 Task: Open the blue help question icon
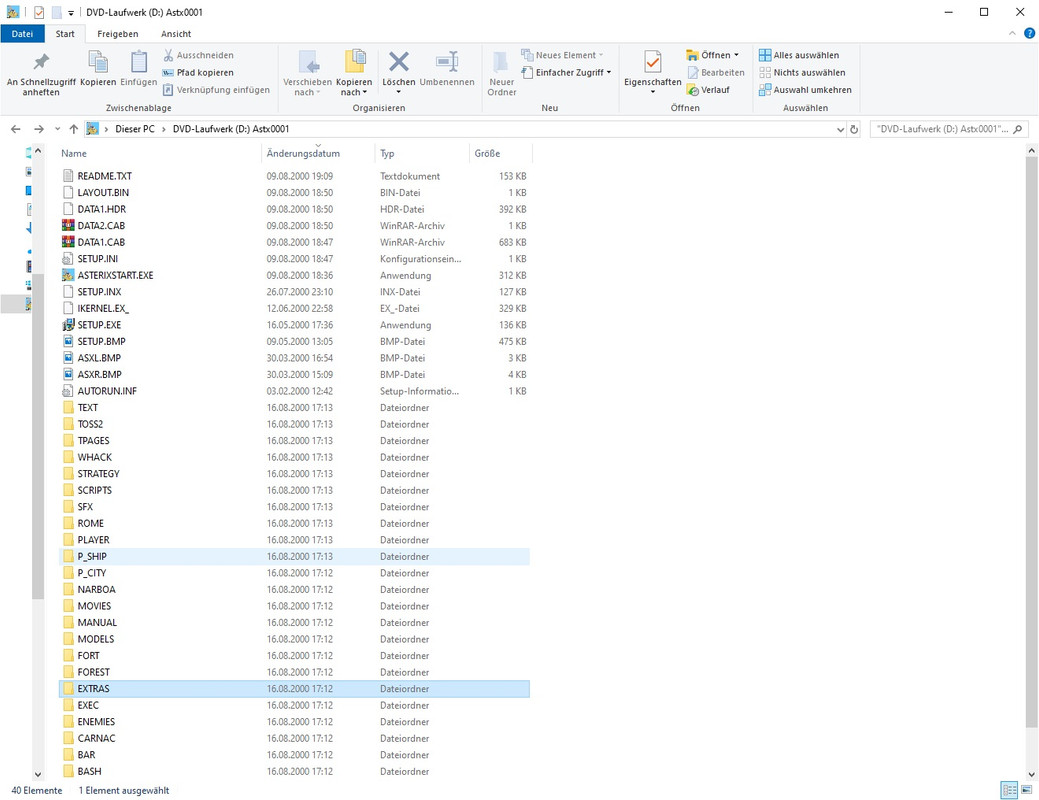(1029, 33)
